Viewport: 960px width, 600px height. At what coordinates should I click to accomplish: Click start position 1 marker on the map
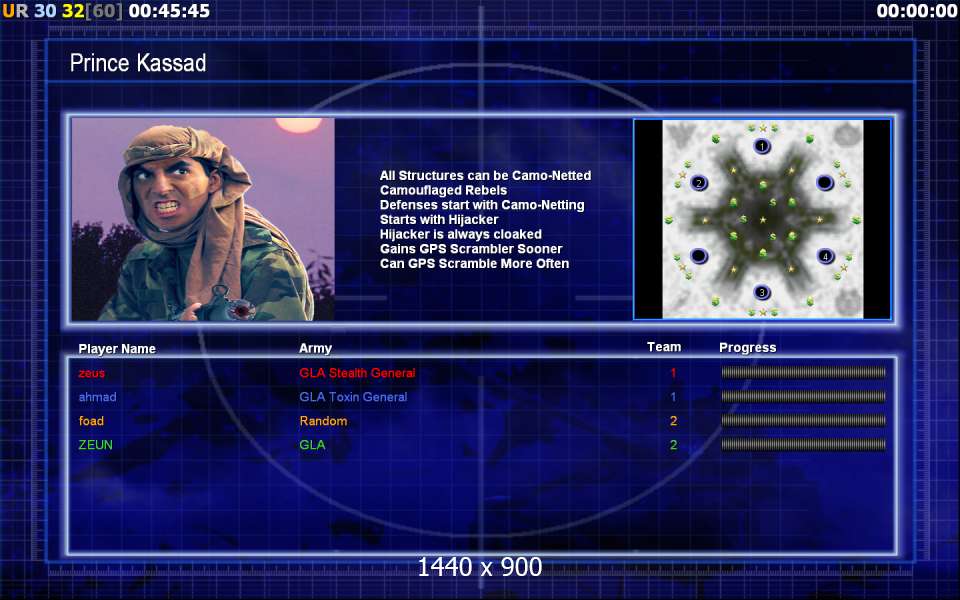pos(762,146)
